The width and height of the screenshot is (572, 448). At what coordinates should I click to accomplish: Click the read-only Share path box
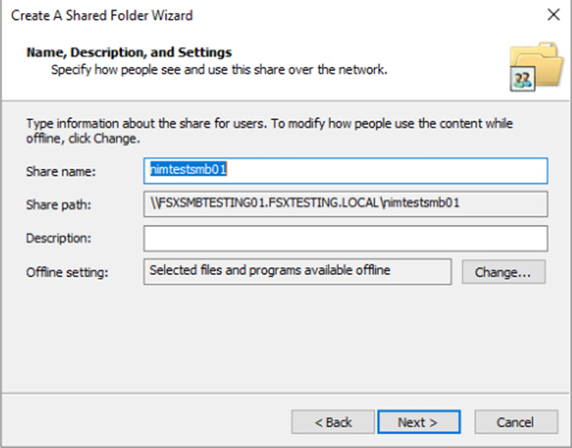[345, 204]
